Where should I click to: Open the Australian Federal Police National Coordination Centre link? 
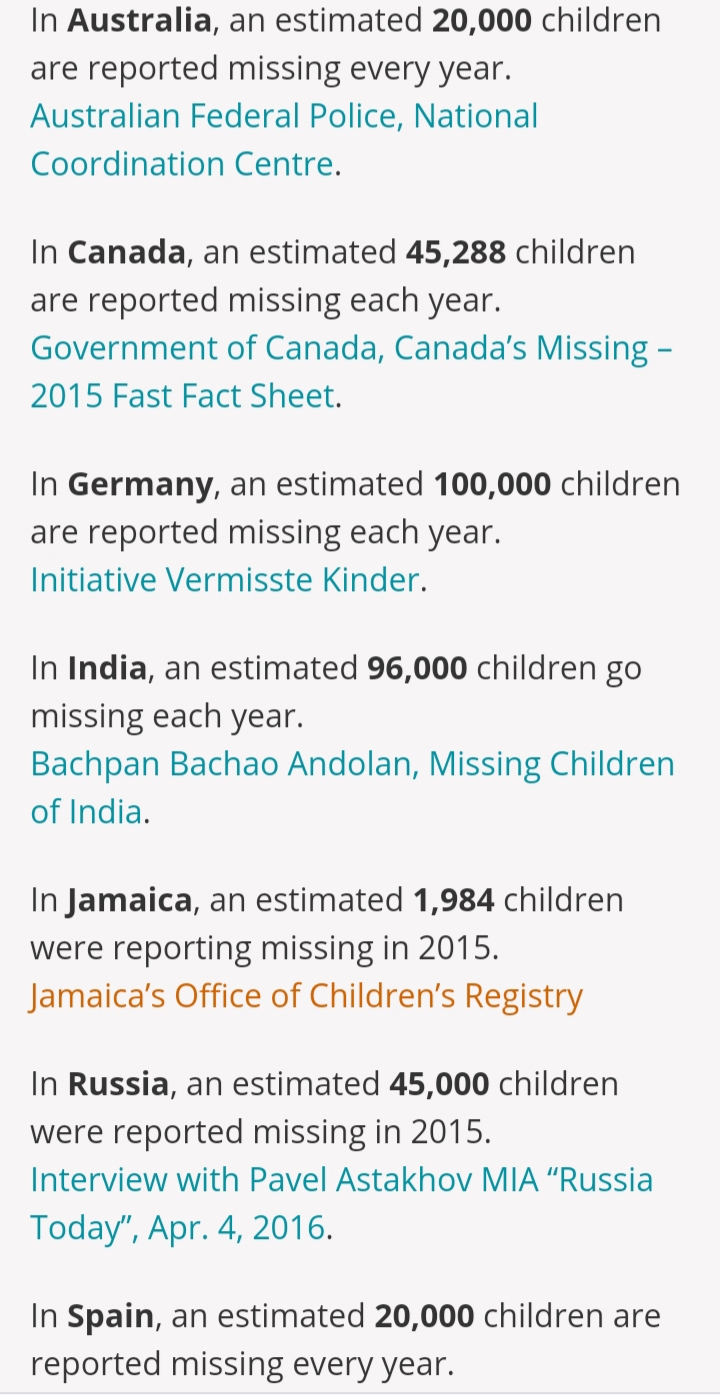click(284, 140)
